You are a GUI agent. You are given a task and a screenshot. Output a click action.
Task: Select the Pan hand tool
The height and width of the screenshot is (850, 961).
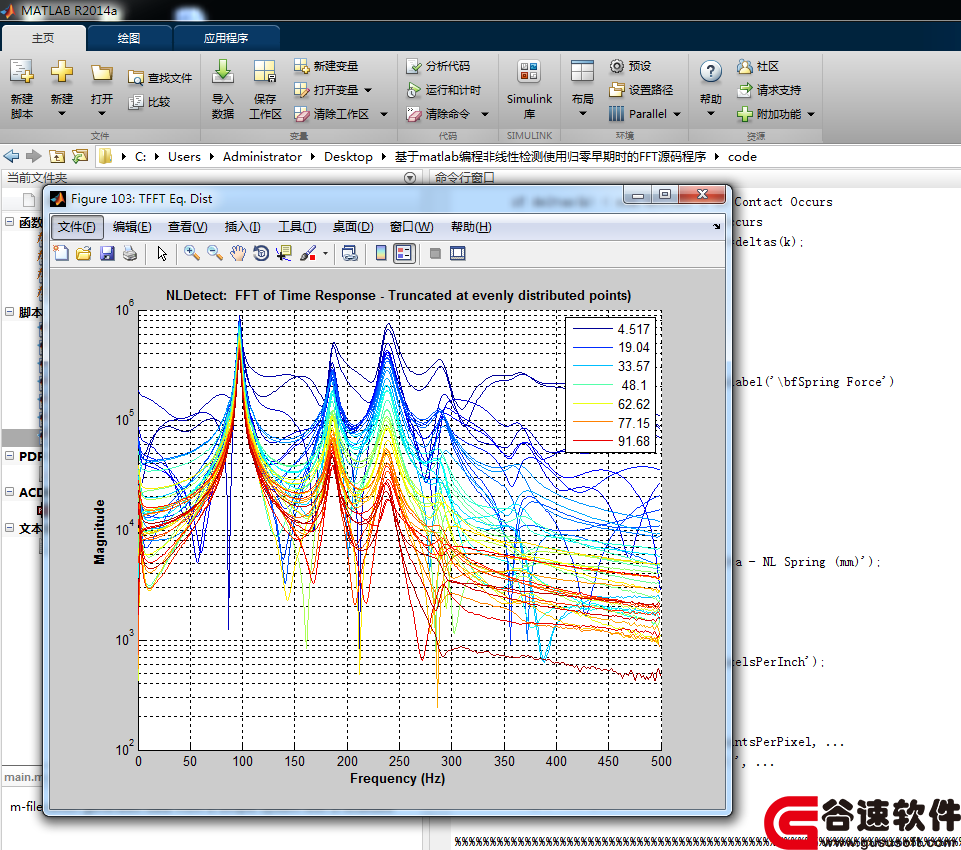click(x=238, y=253)
